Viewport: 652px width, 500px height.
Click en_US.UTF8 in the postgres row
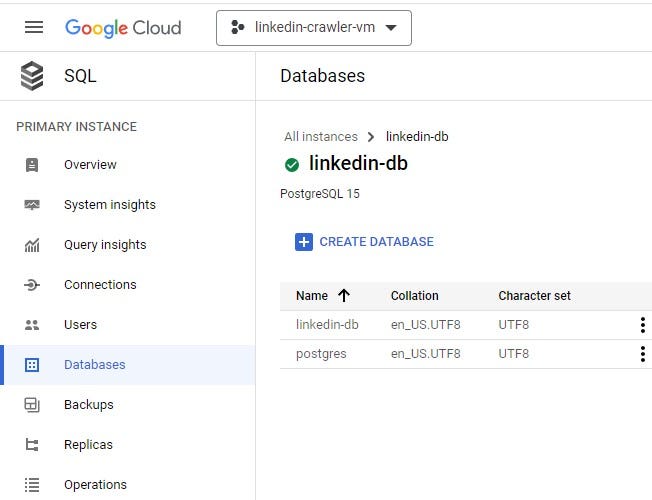click(x=426, y=354)
